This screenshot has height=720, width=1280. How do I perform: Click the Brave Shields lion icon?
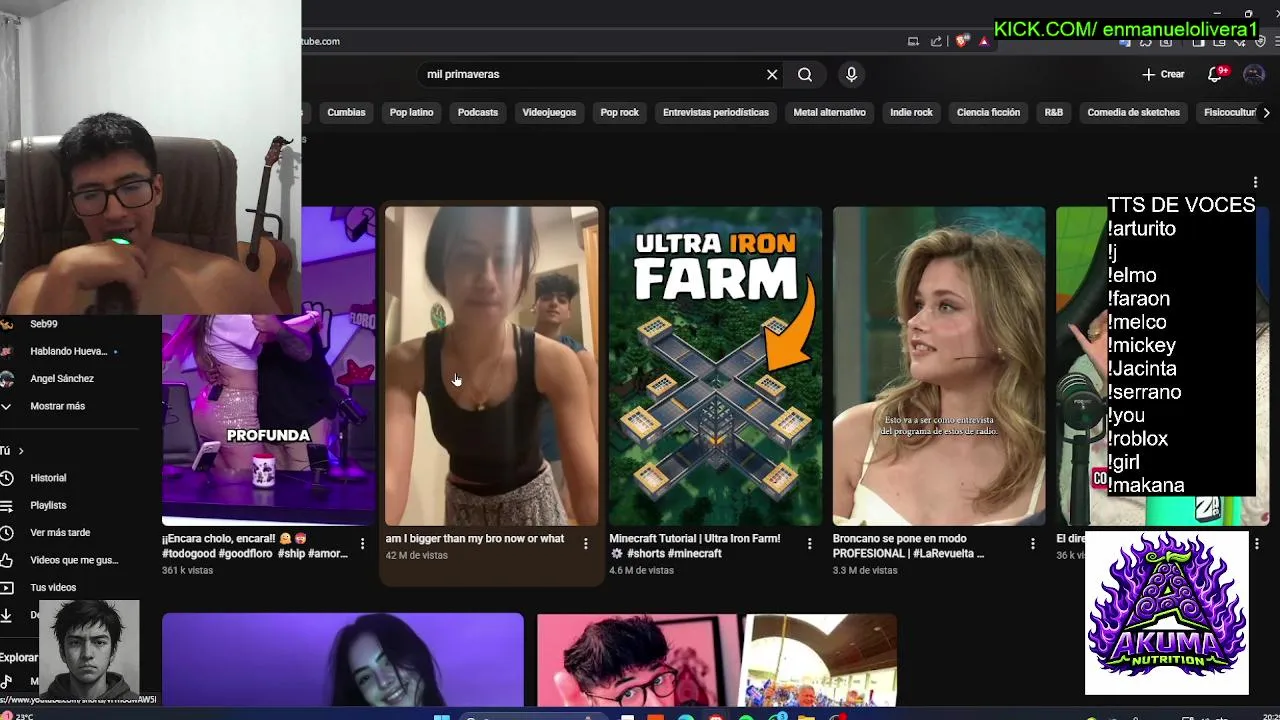click(962, 41)
